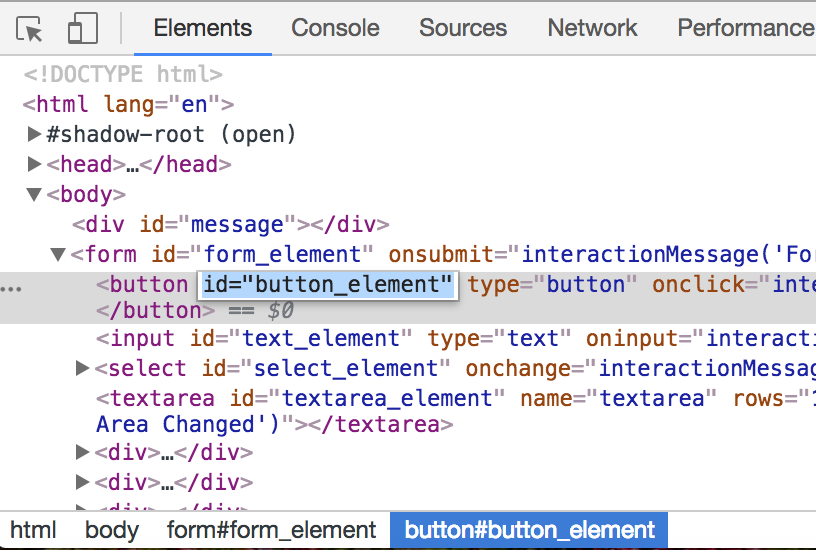The height and width of the screenshot is (550, 816).
Task: Toggle the device toolbar icon
Action: click(82, 29)
